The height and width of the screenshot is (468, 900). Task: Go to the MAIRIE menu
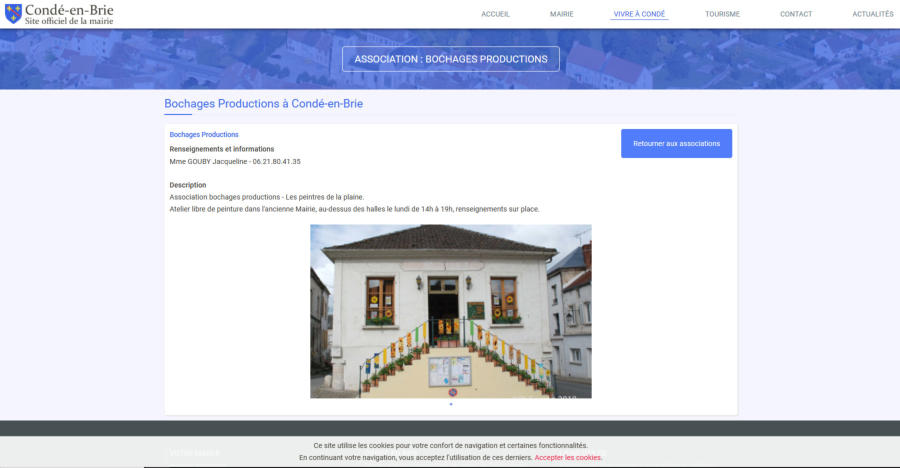point(561,14)
